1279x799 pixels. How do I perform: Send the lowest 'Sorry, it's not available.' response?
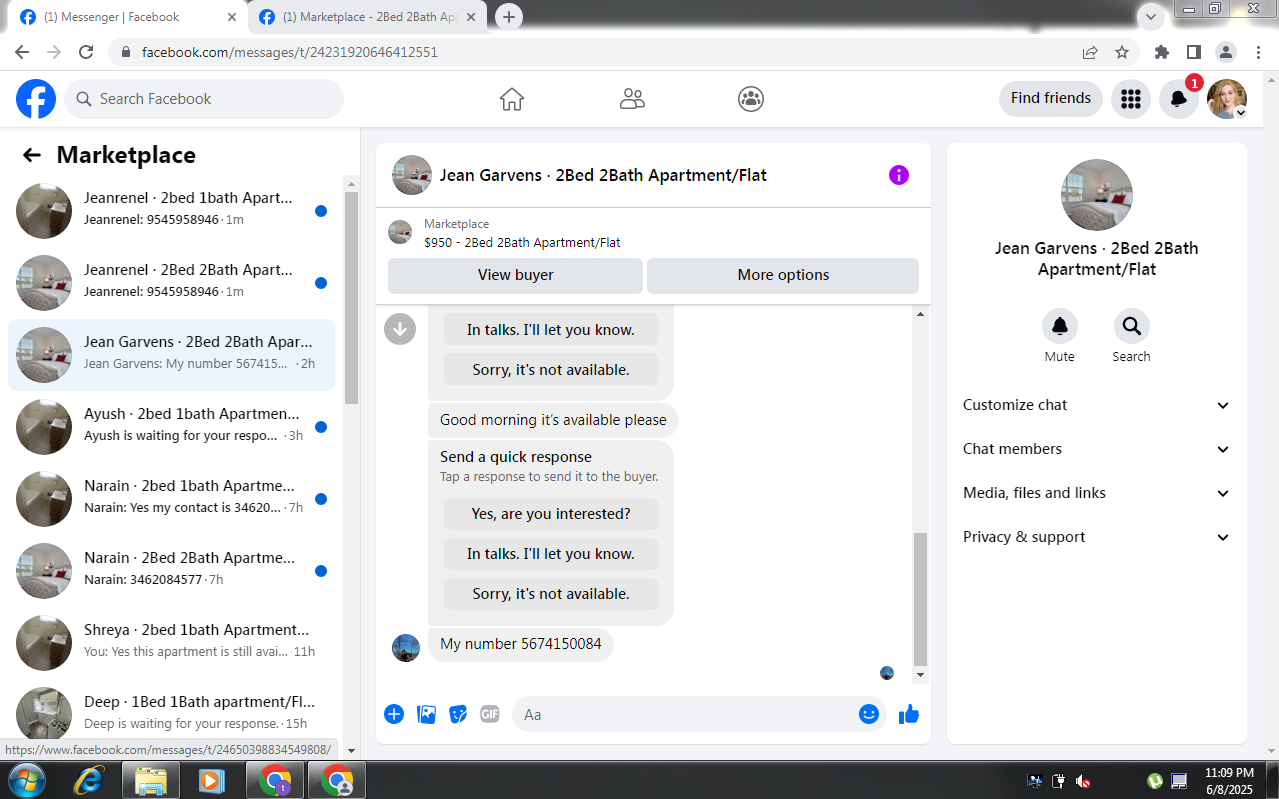551,594
